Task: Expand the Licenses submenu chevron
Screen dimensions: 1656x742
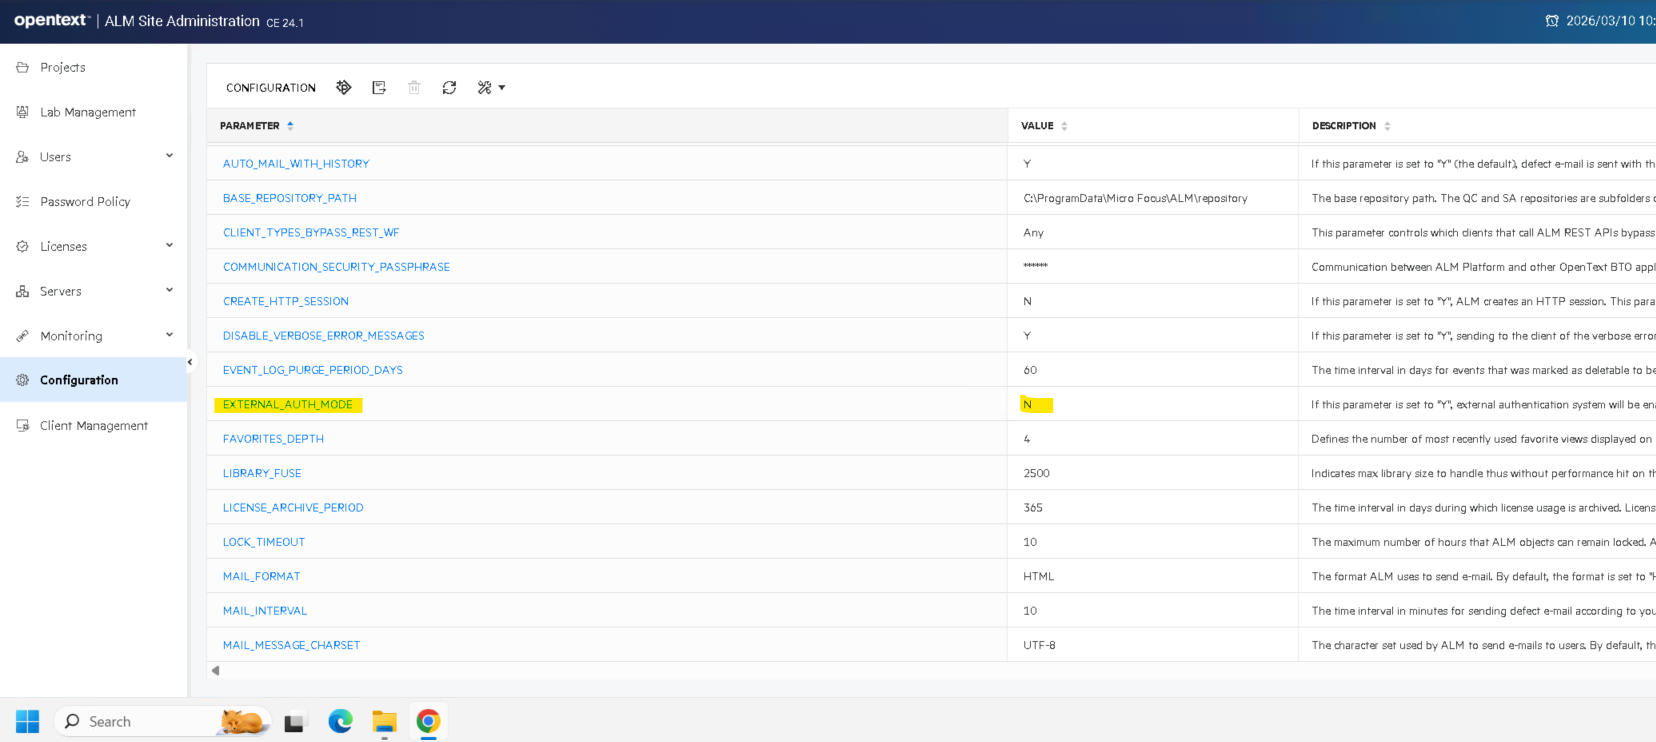Action: pos(169,245)
